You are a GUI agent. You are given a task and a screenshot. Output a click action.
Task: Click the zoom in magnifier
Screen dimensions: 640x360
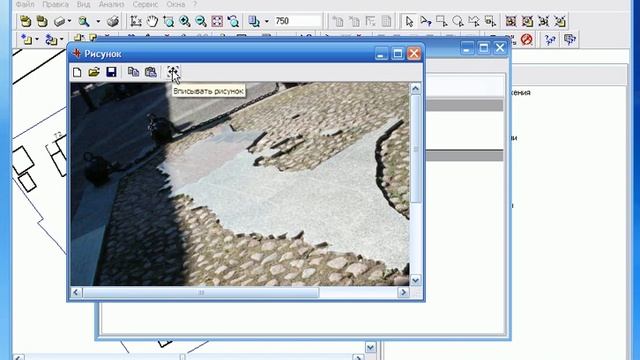[184, 21]
